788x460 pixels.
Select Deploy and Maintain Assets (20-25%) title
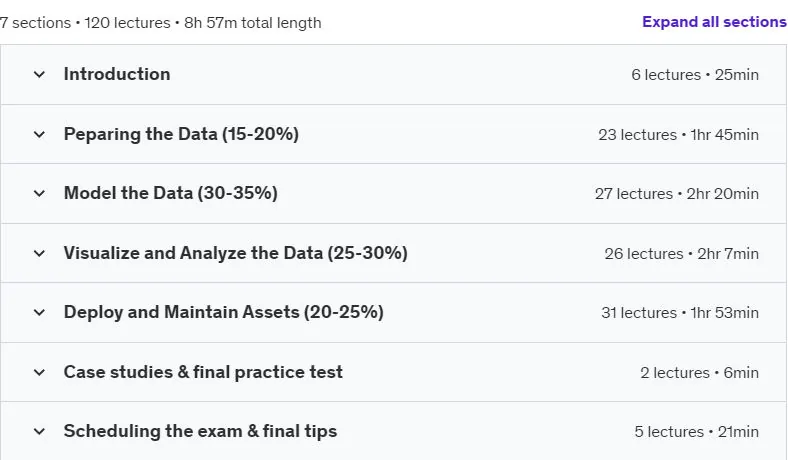pyautogui.click(x=224, y=312)
